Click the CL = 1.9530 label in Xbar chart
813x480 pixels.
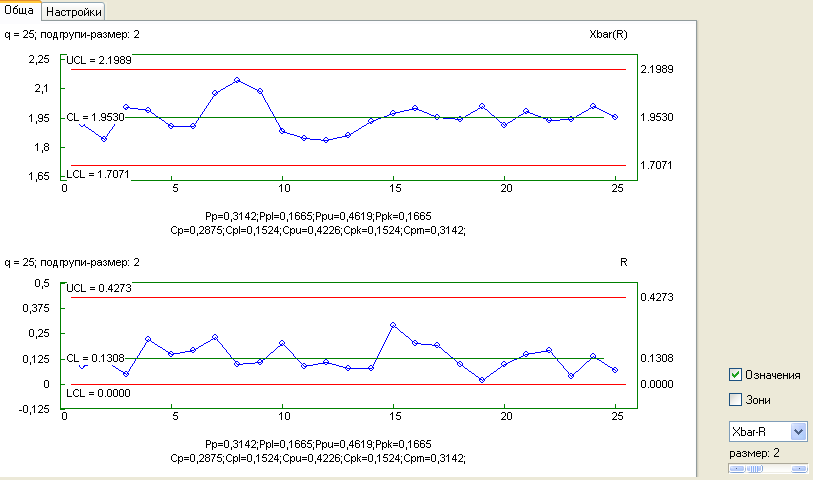point(94,117)
